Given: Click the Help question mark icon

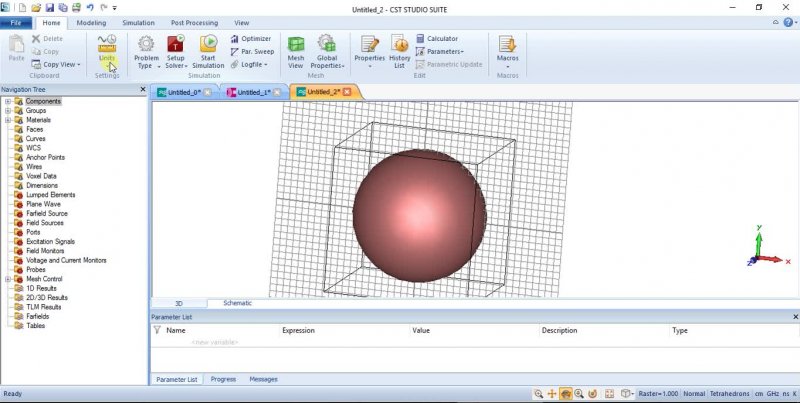Looking at the screenshot, I should [789, 22].
